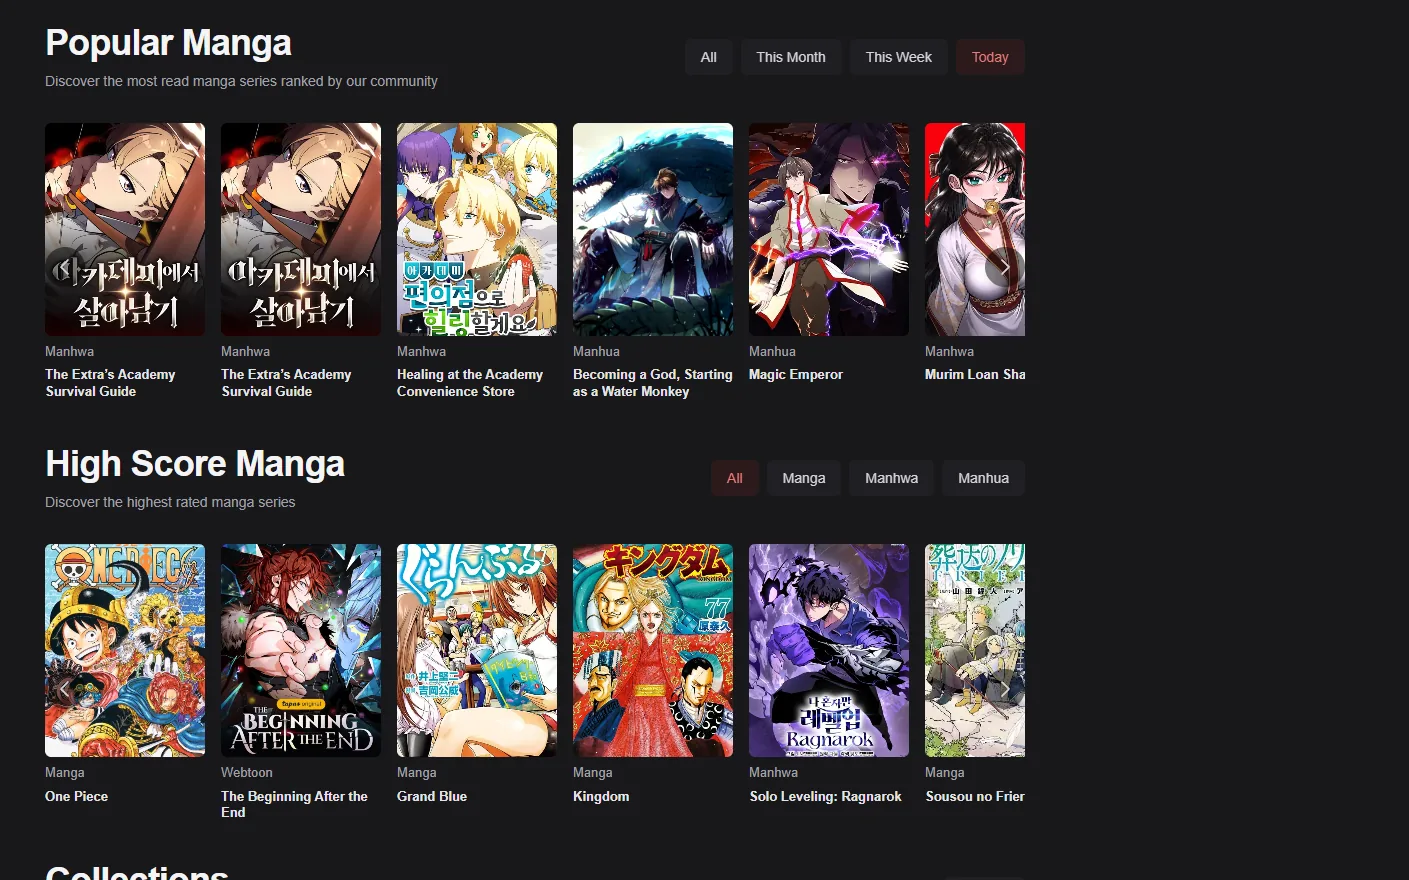Select the All filter in Popular Manga
Screen dimensions: 1409x880
point(709,57)
